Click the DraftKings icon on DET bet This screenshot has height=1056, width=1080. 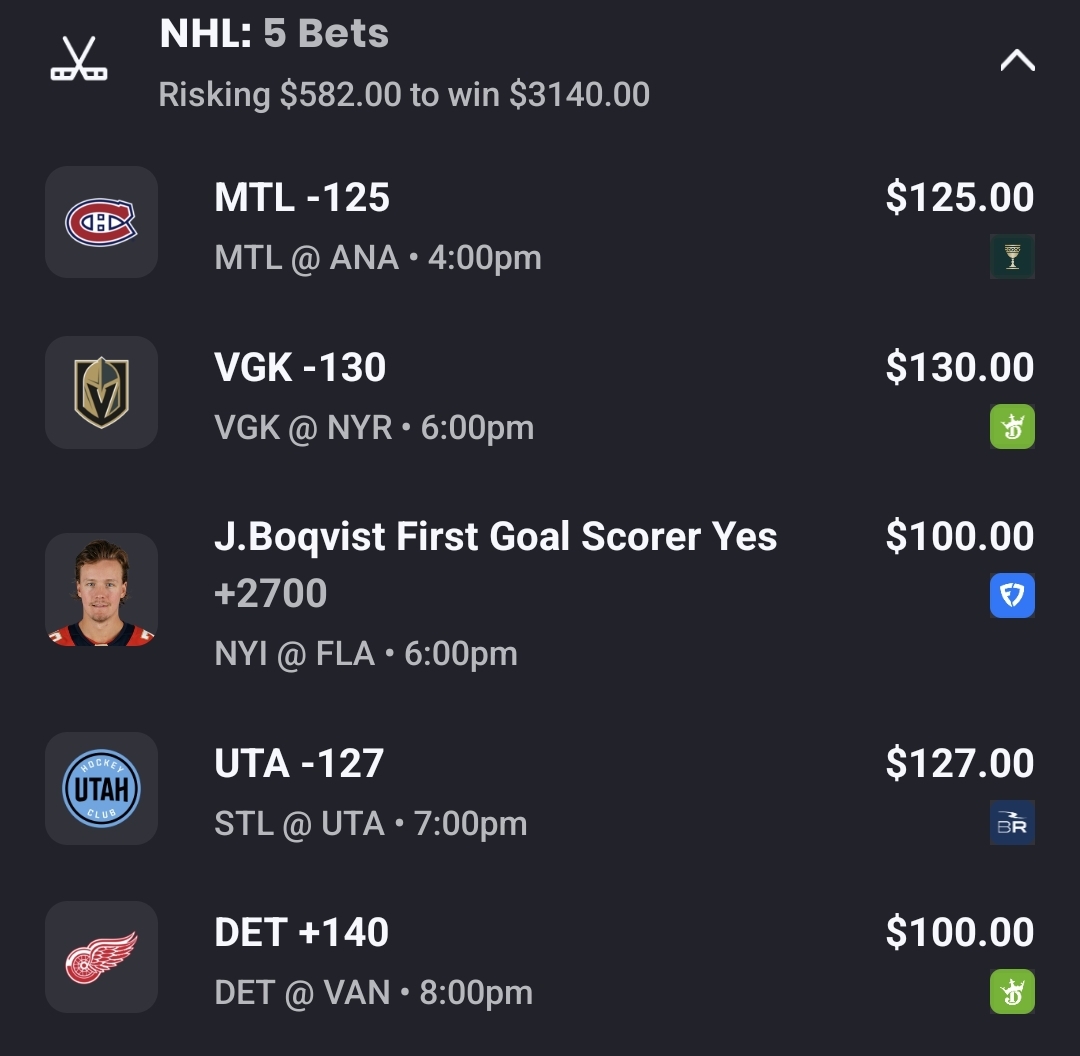click(1012, 992)
